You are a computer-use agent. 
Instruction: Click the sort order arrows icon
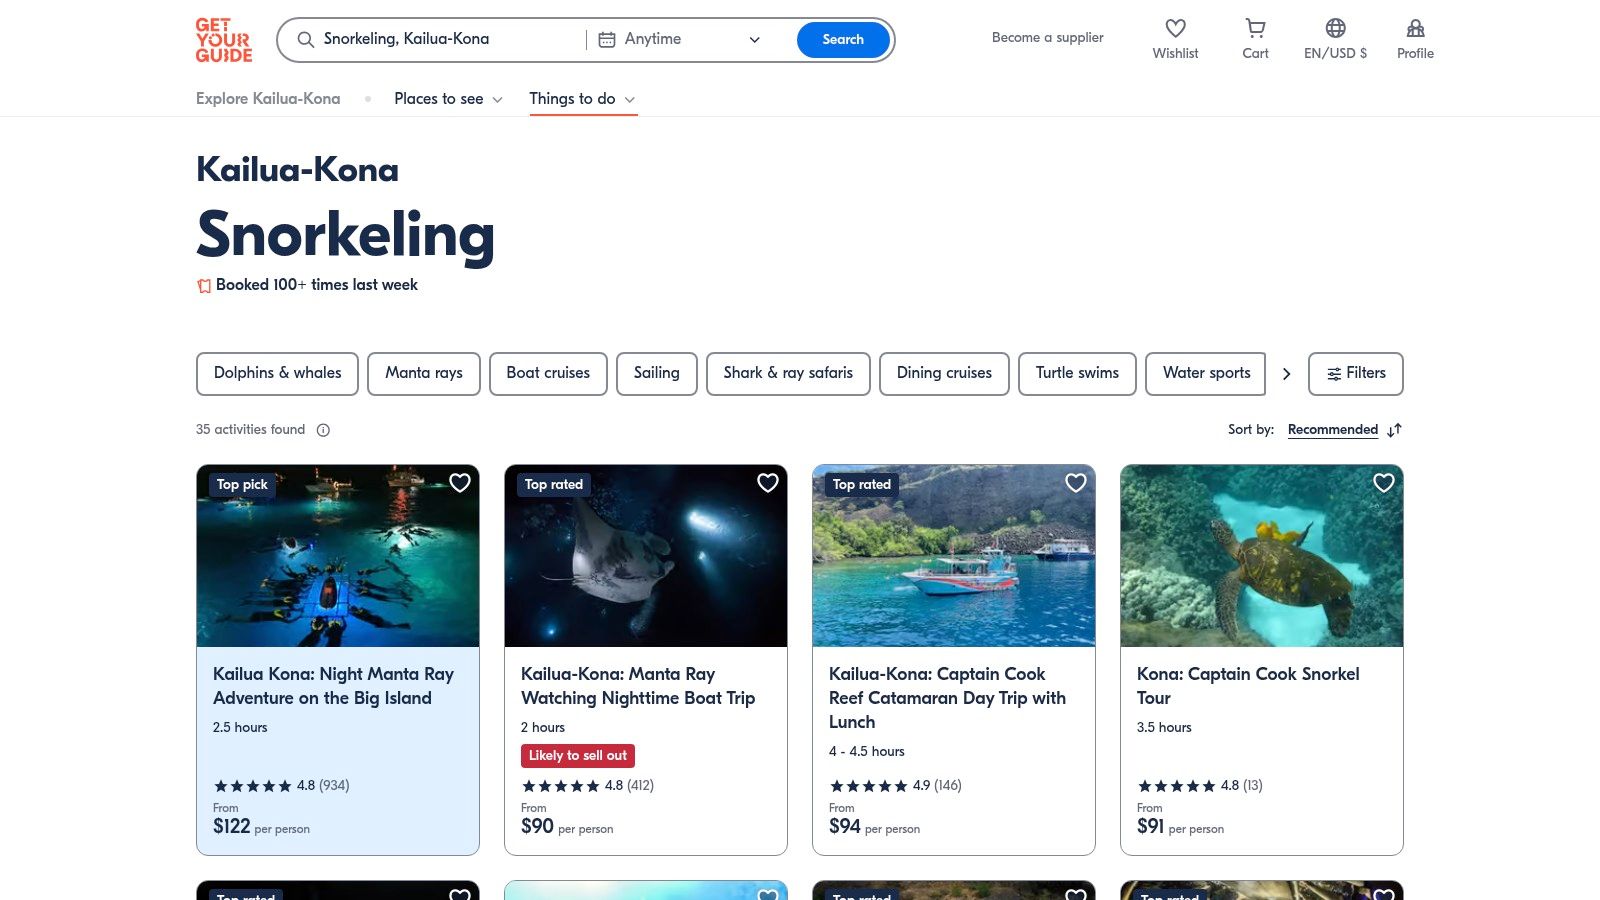pos(1394,430)
